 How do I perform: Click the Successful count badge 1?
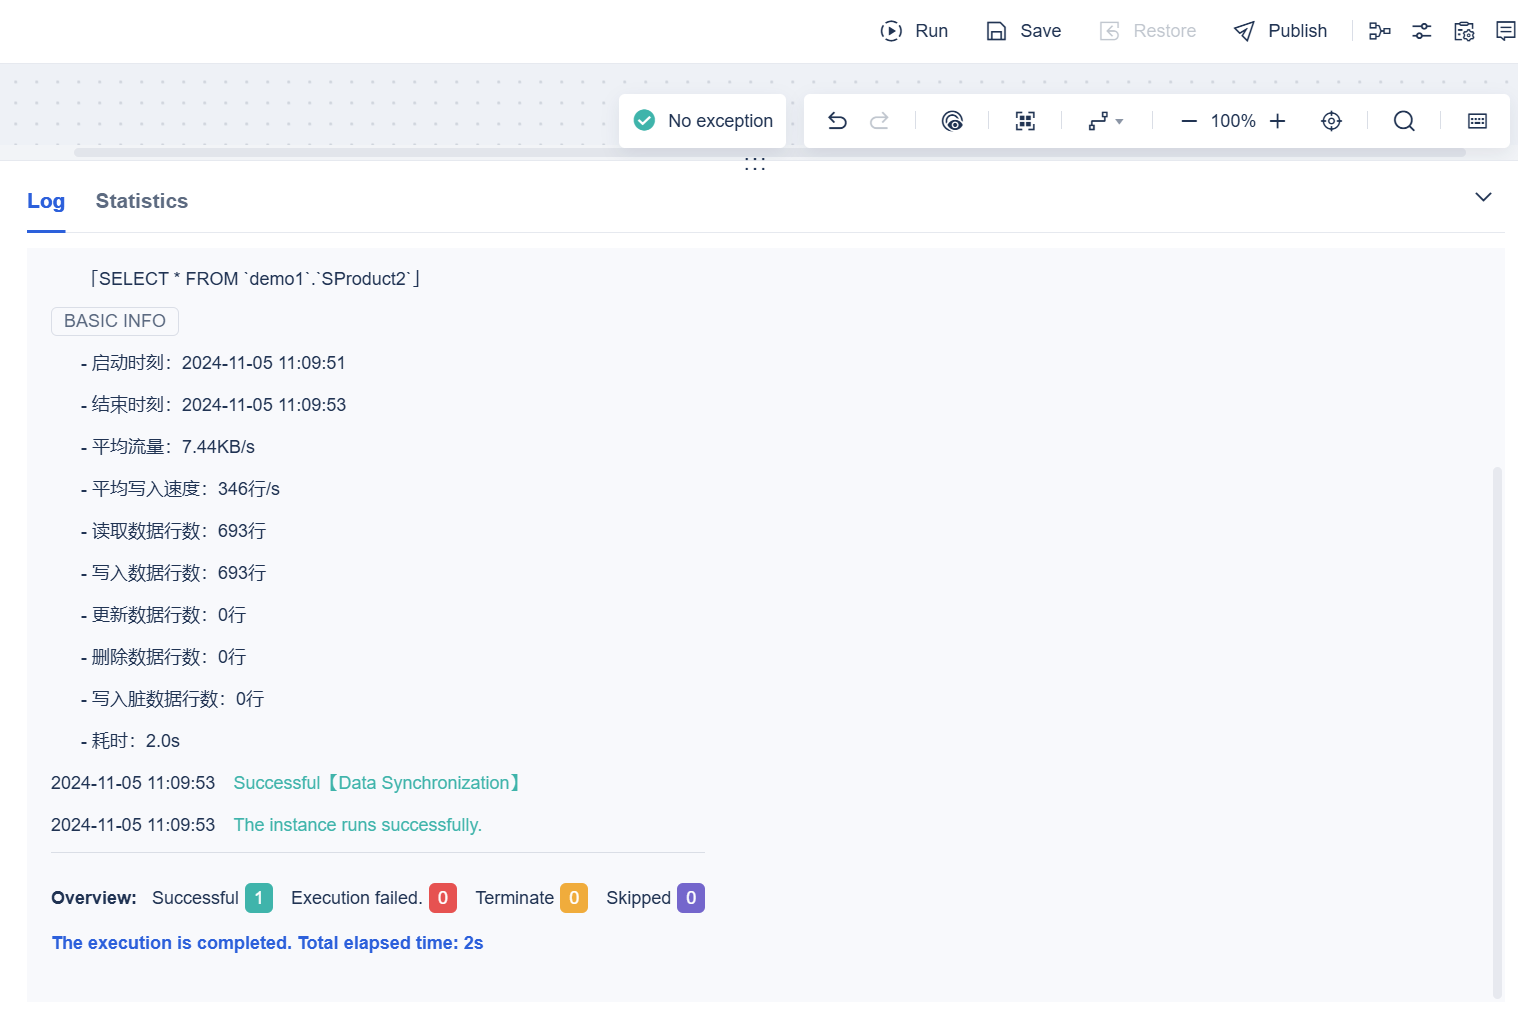[x=259, y=898]
